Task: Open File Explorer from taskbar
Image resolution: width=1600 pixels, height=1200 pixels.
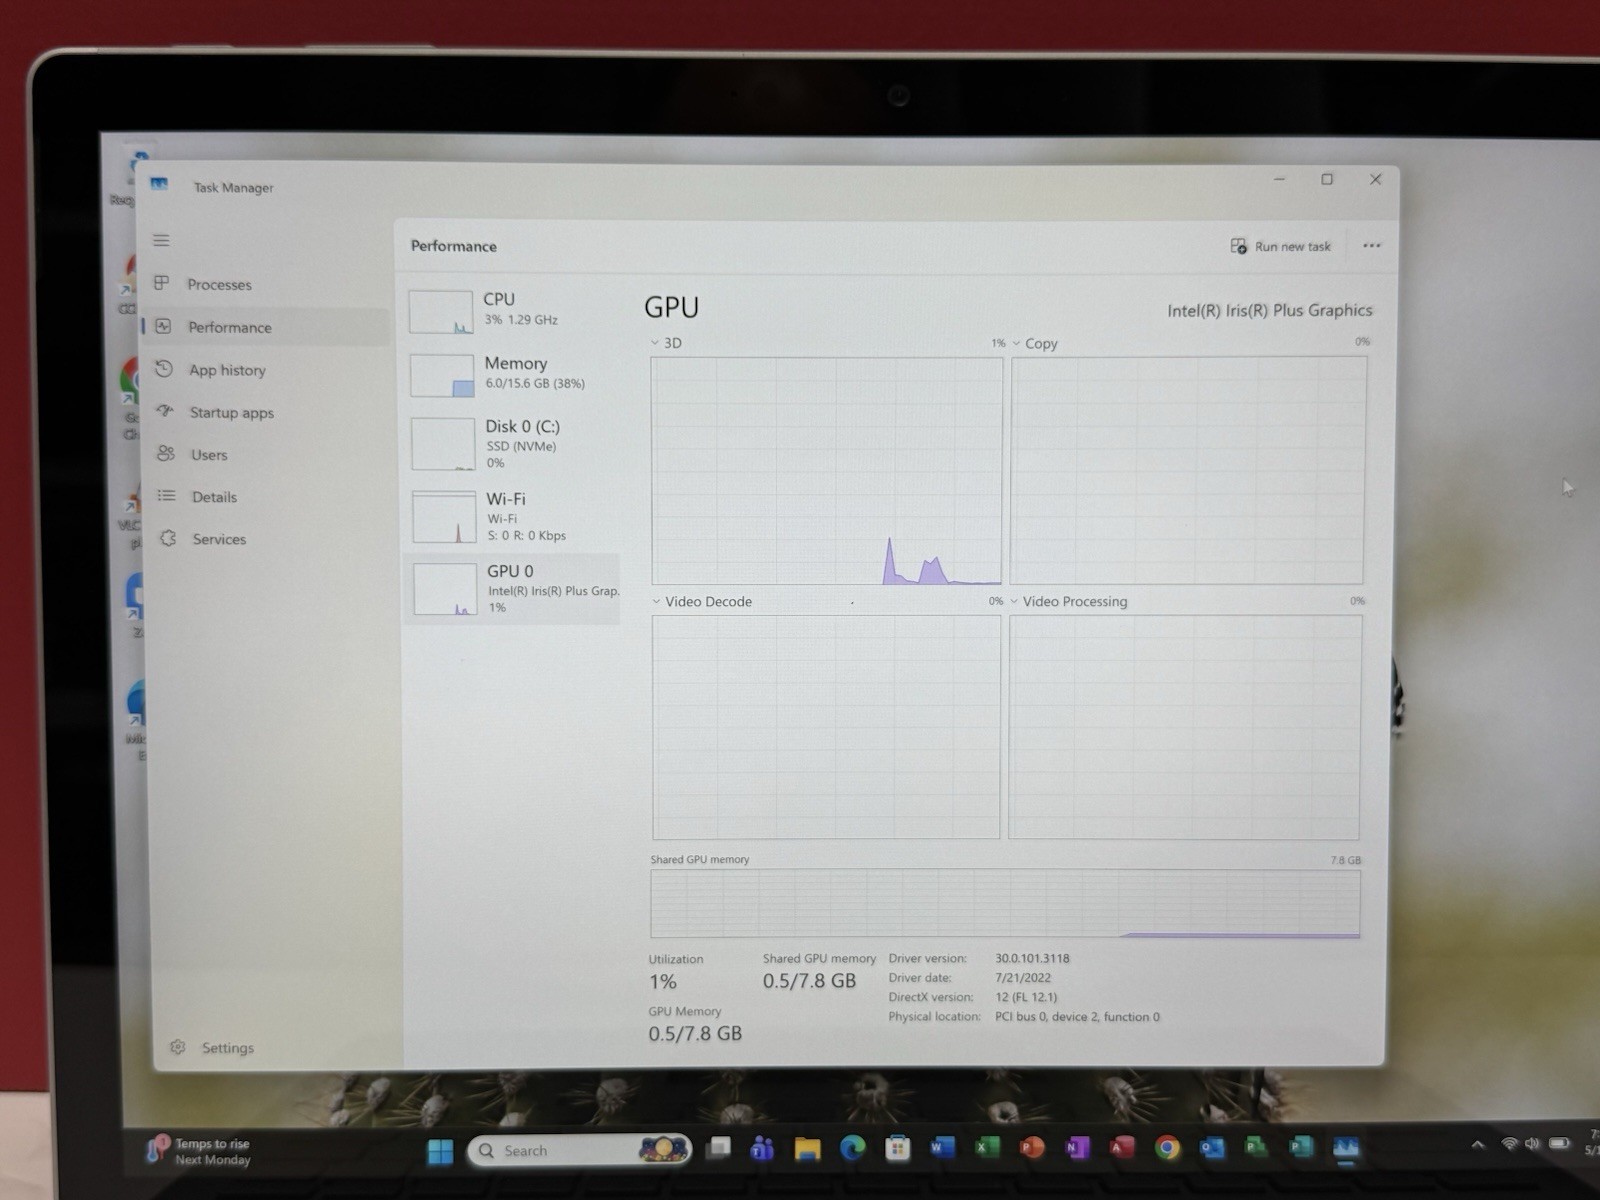Action: pos(807,1149)
